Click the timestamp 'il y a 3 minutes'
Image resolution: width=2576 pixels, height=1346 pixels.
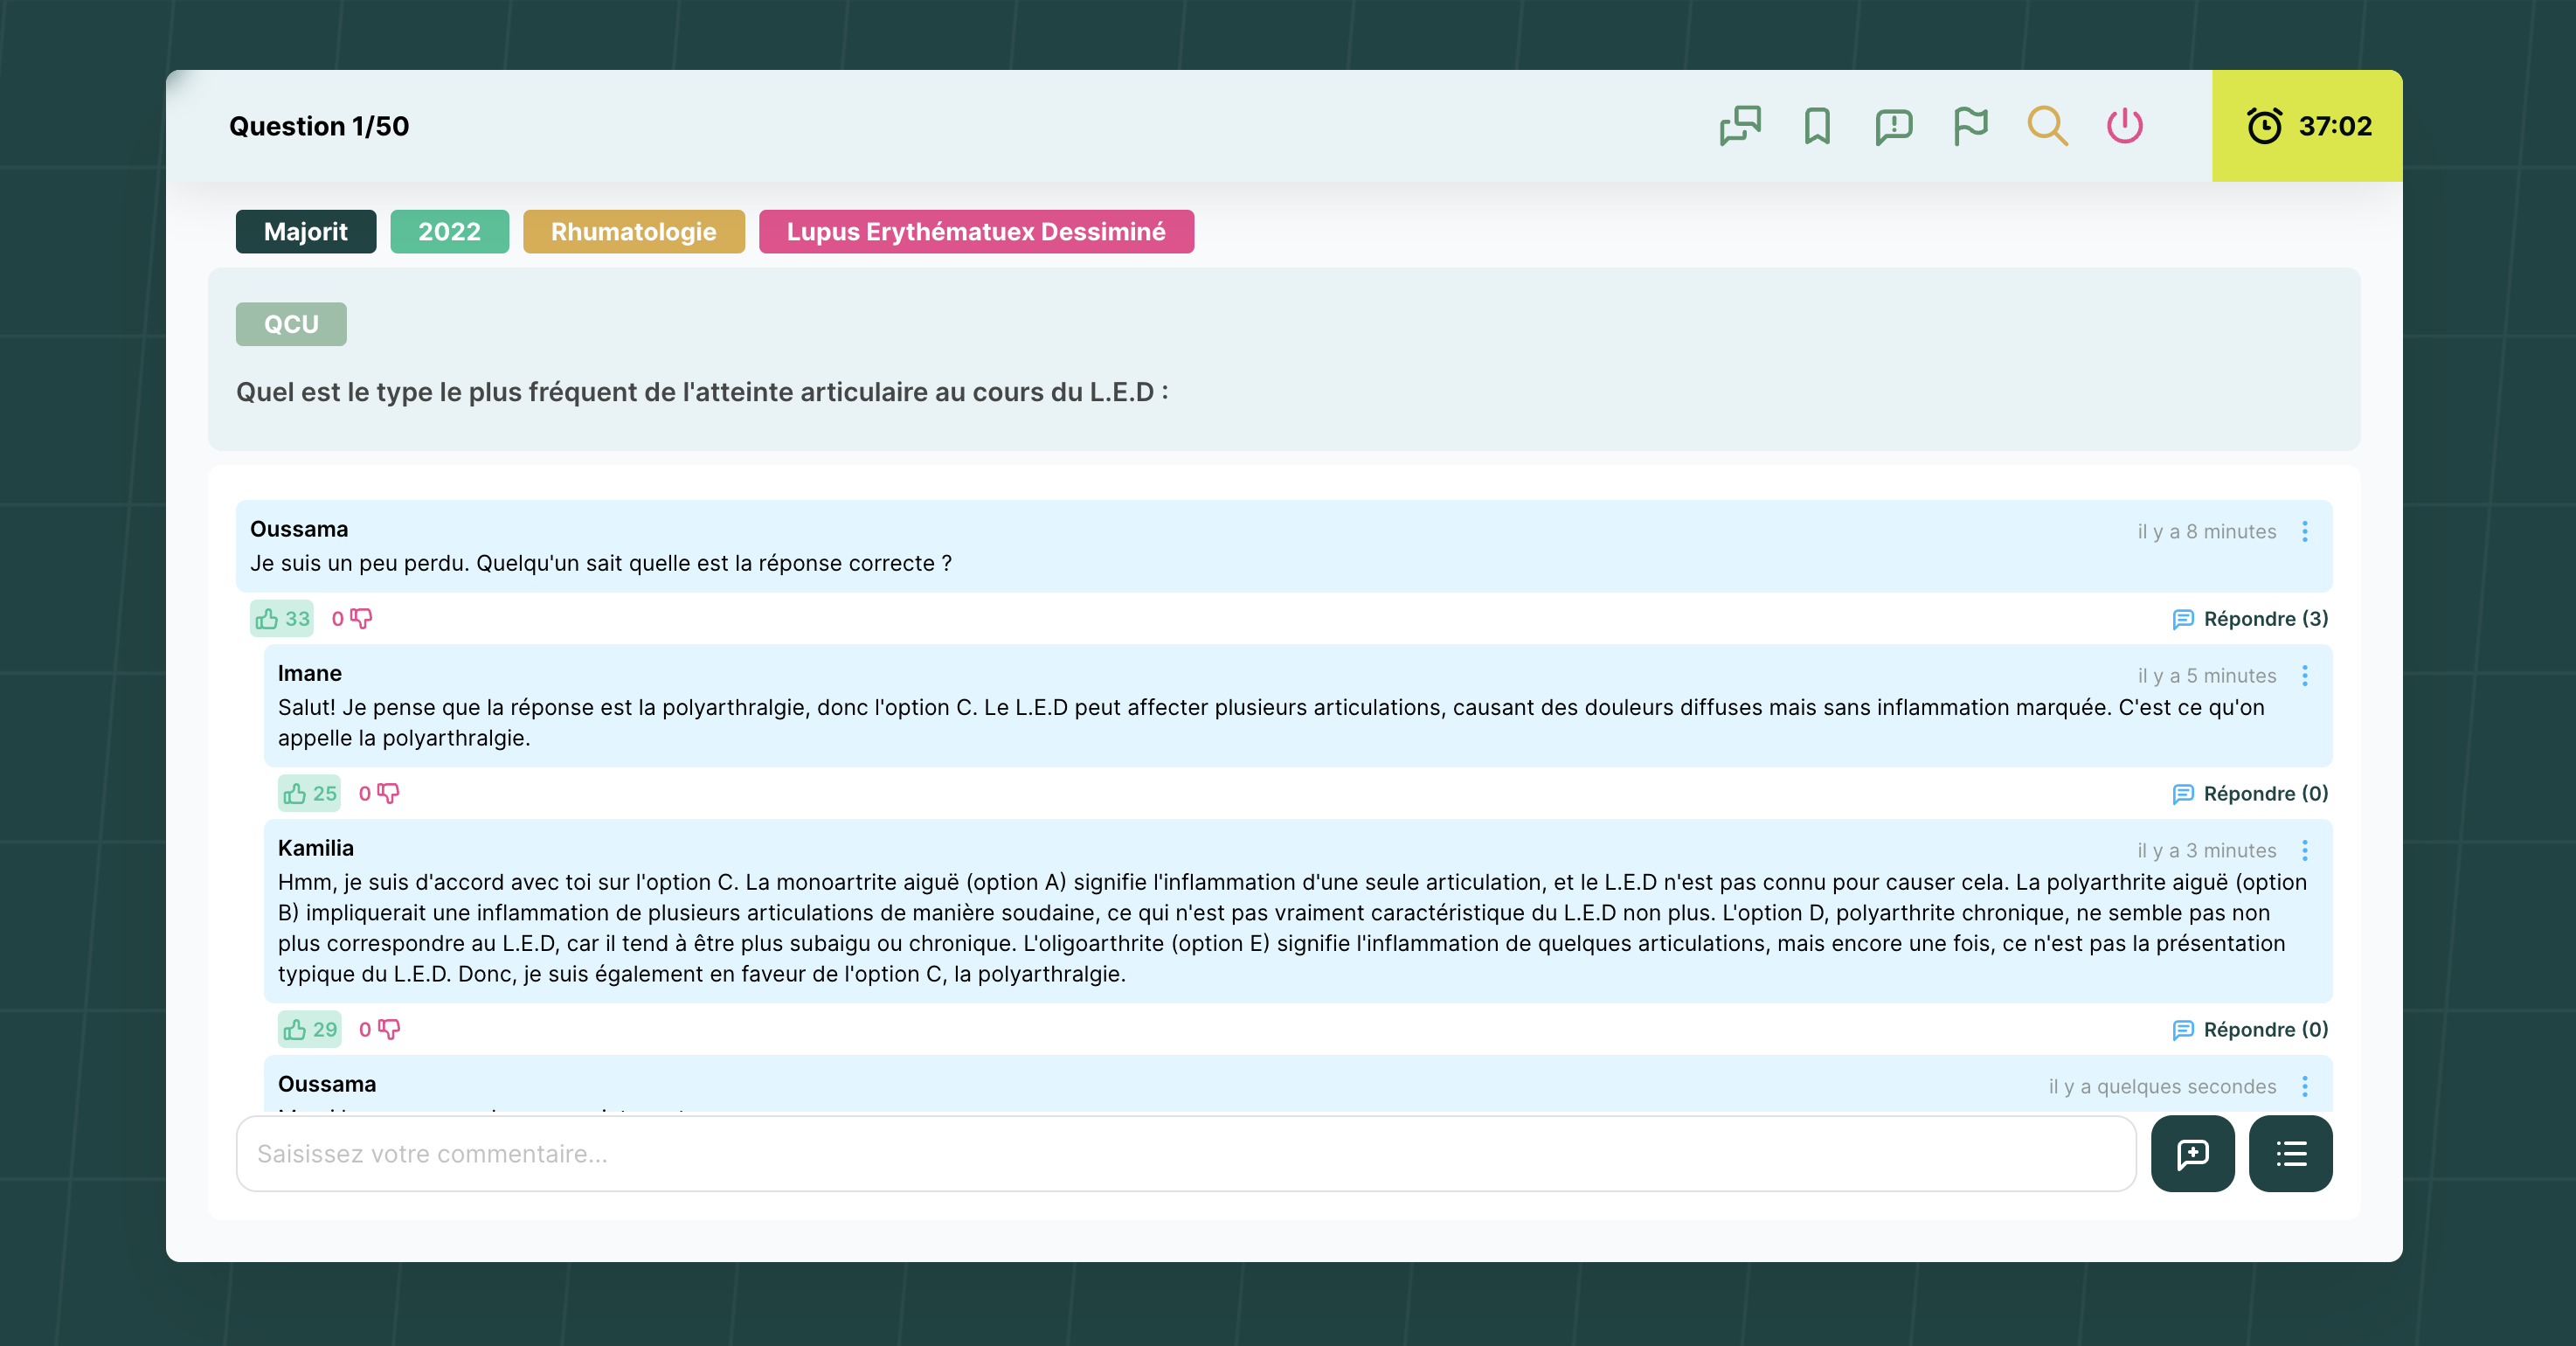(2207, 850)
